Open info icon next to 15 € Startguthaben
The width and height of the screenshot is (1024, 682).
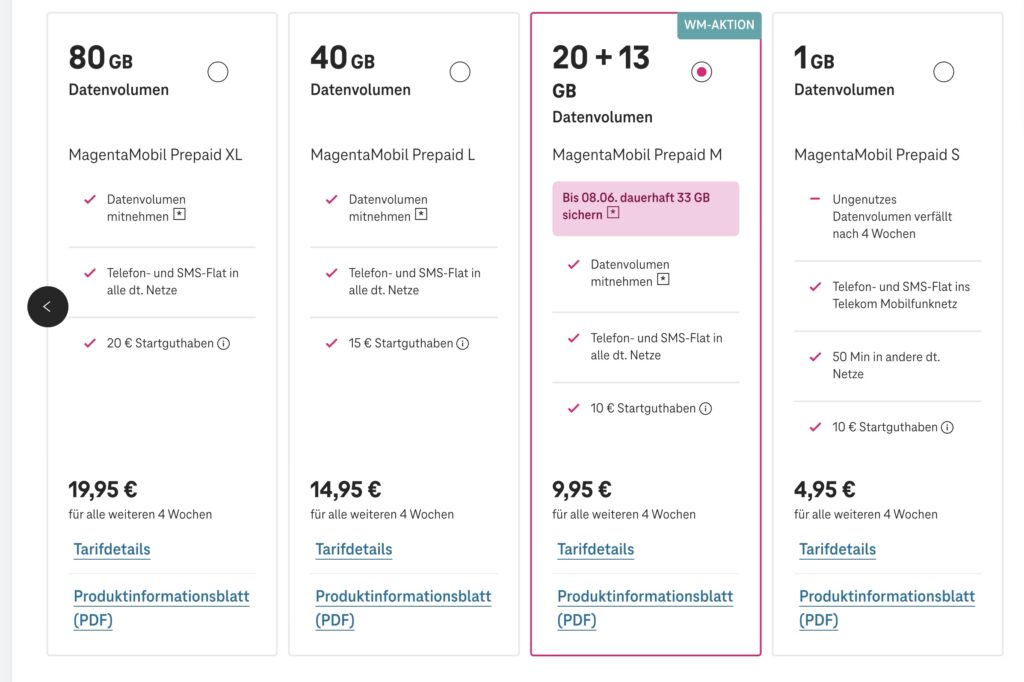[462, 344]
